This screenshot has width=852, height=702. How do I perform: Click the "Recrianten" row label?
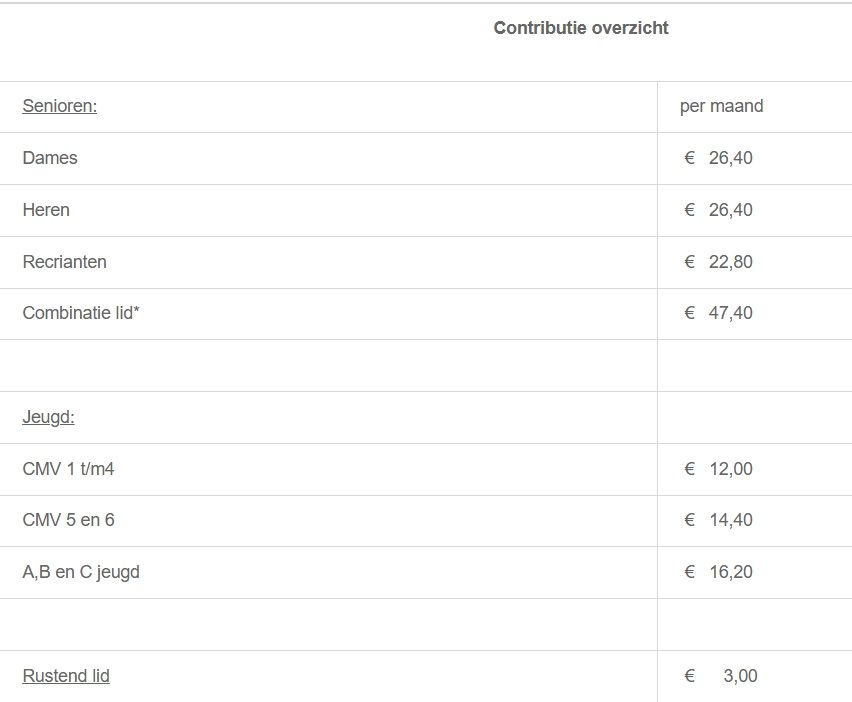[x=64, y=262]
